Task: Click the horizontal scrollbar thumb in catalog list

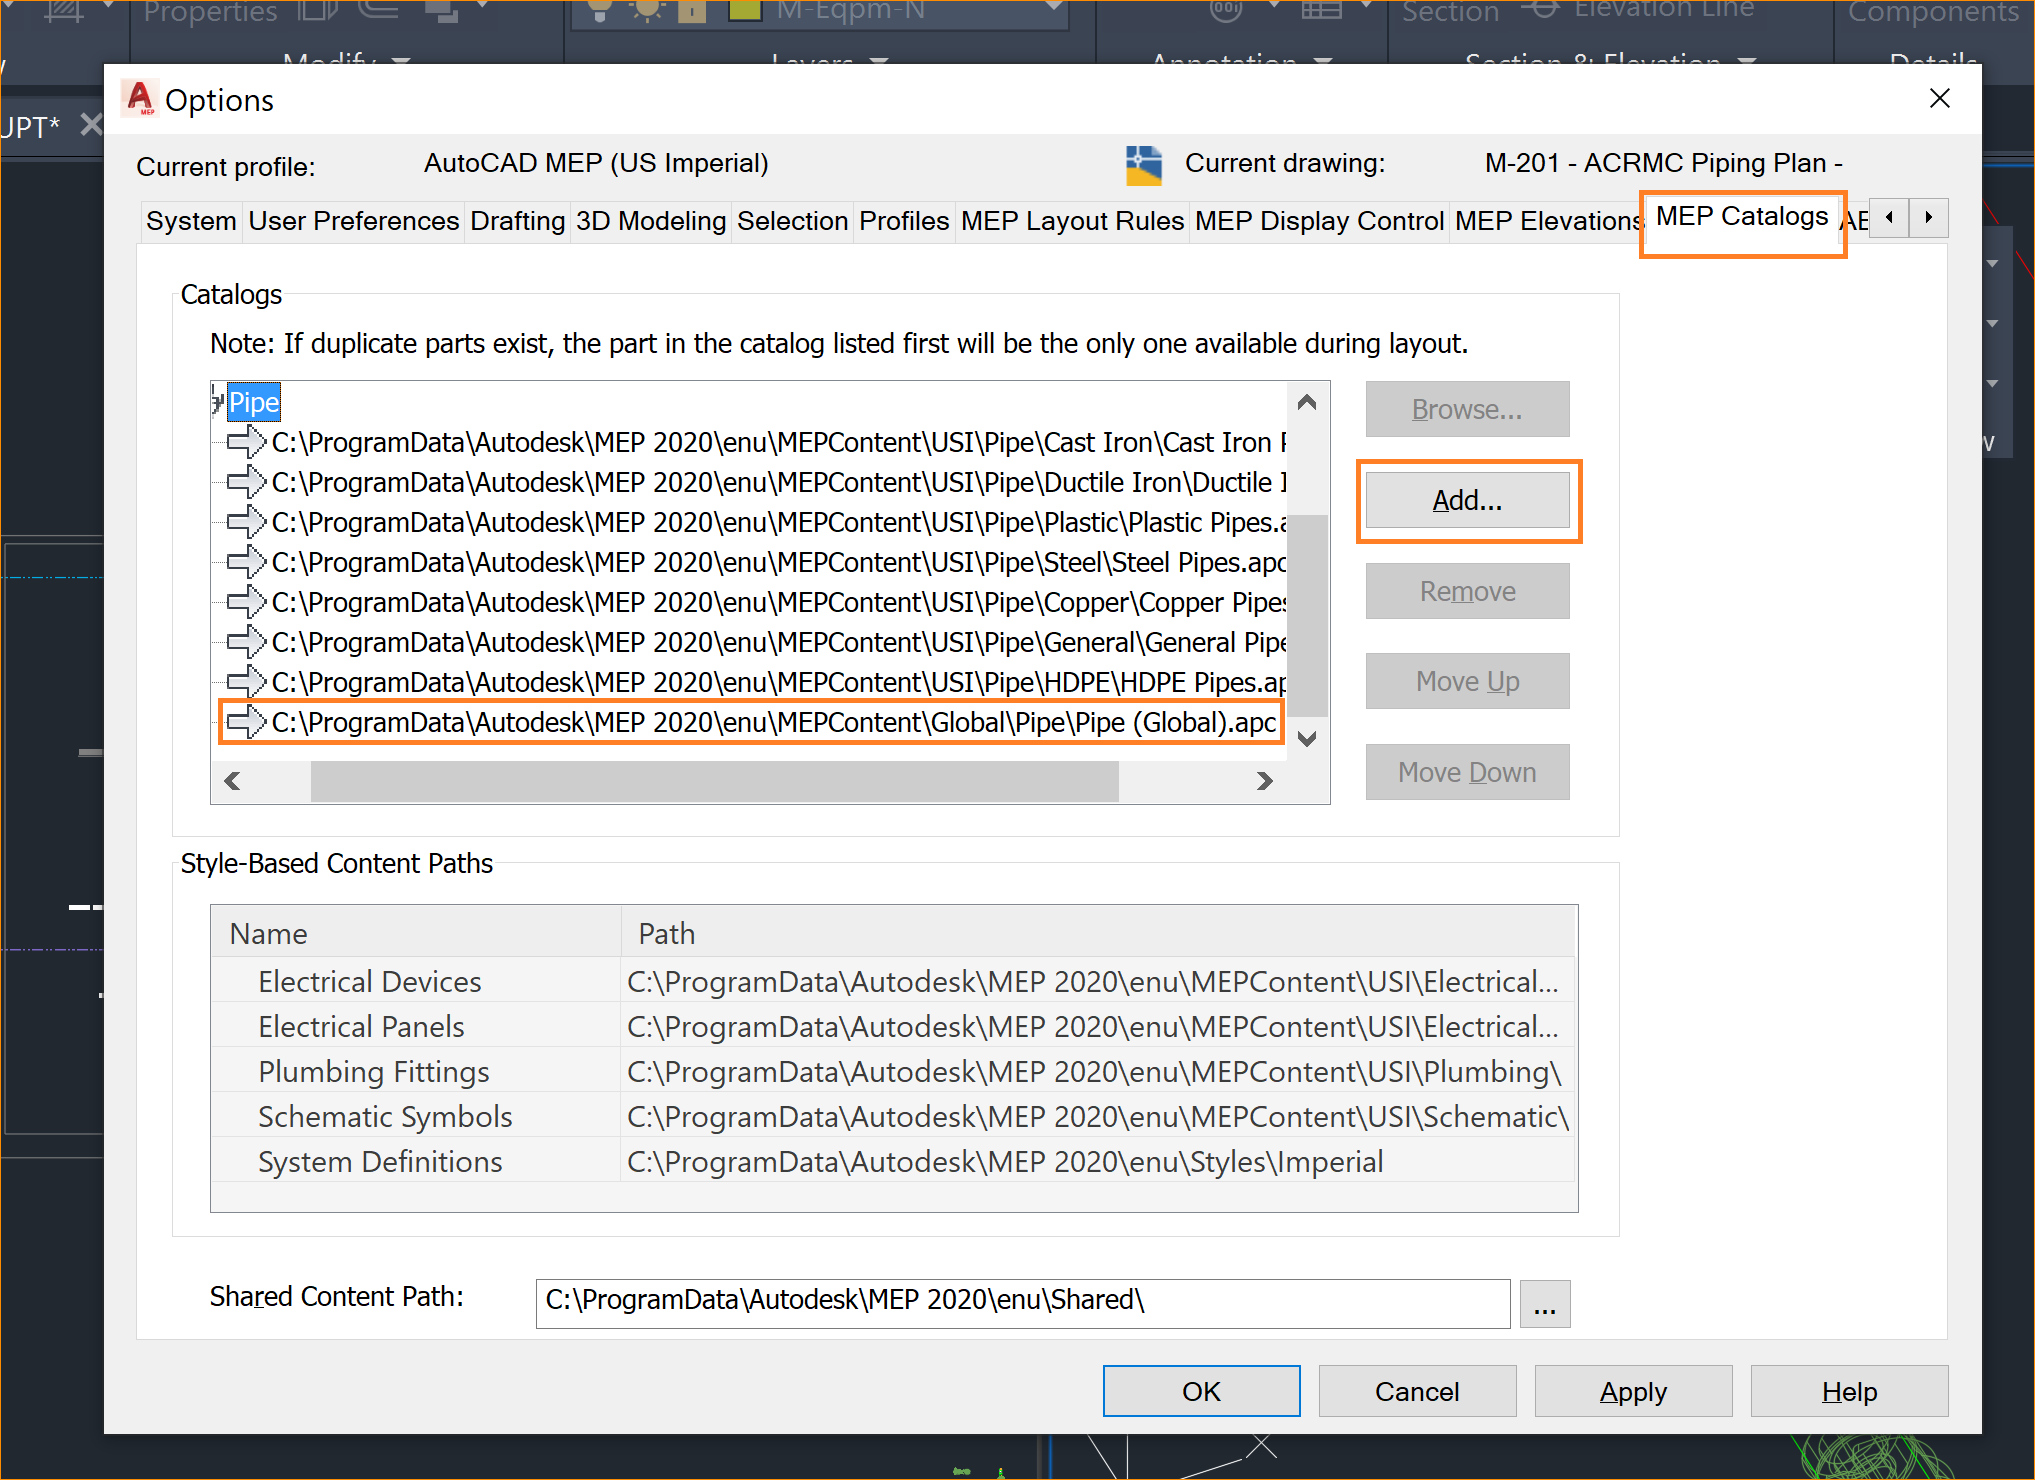Action: tap(714, 781)
